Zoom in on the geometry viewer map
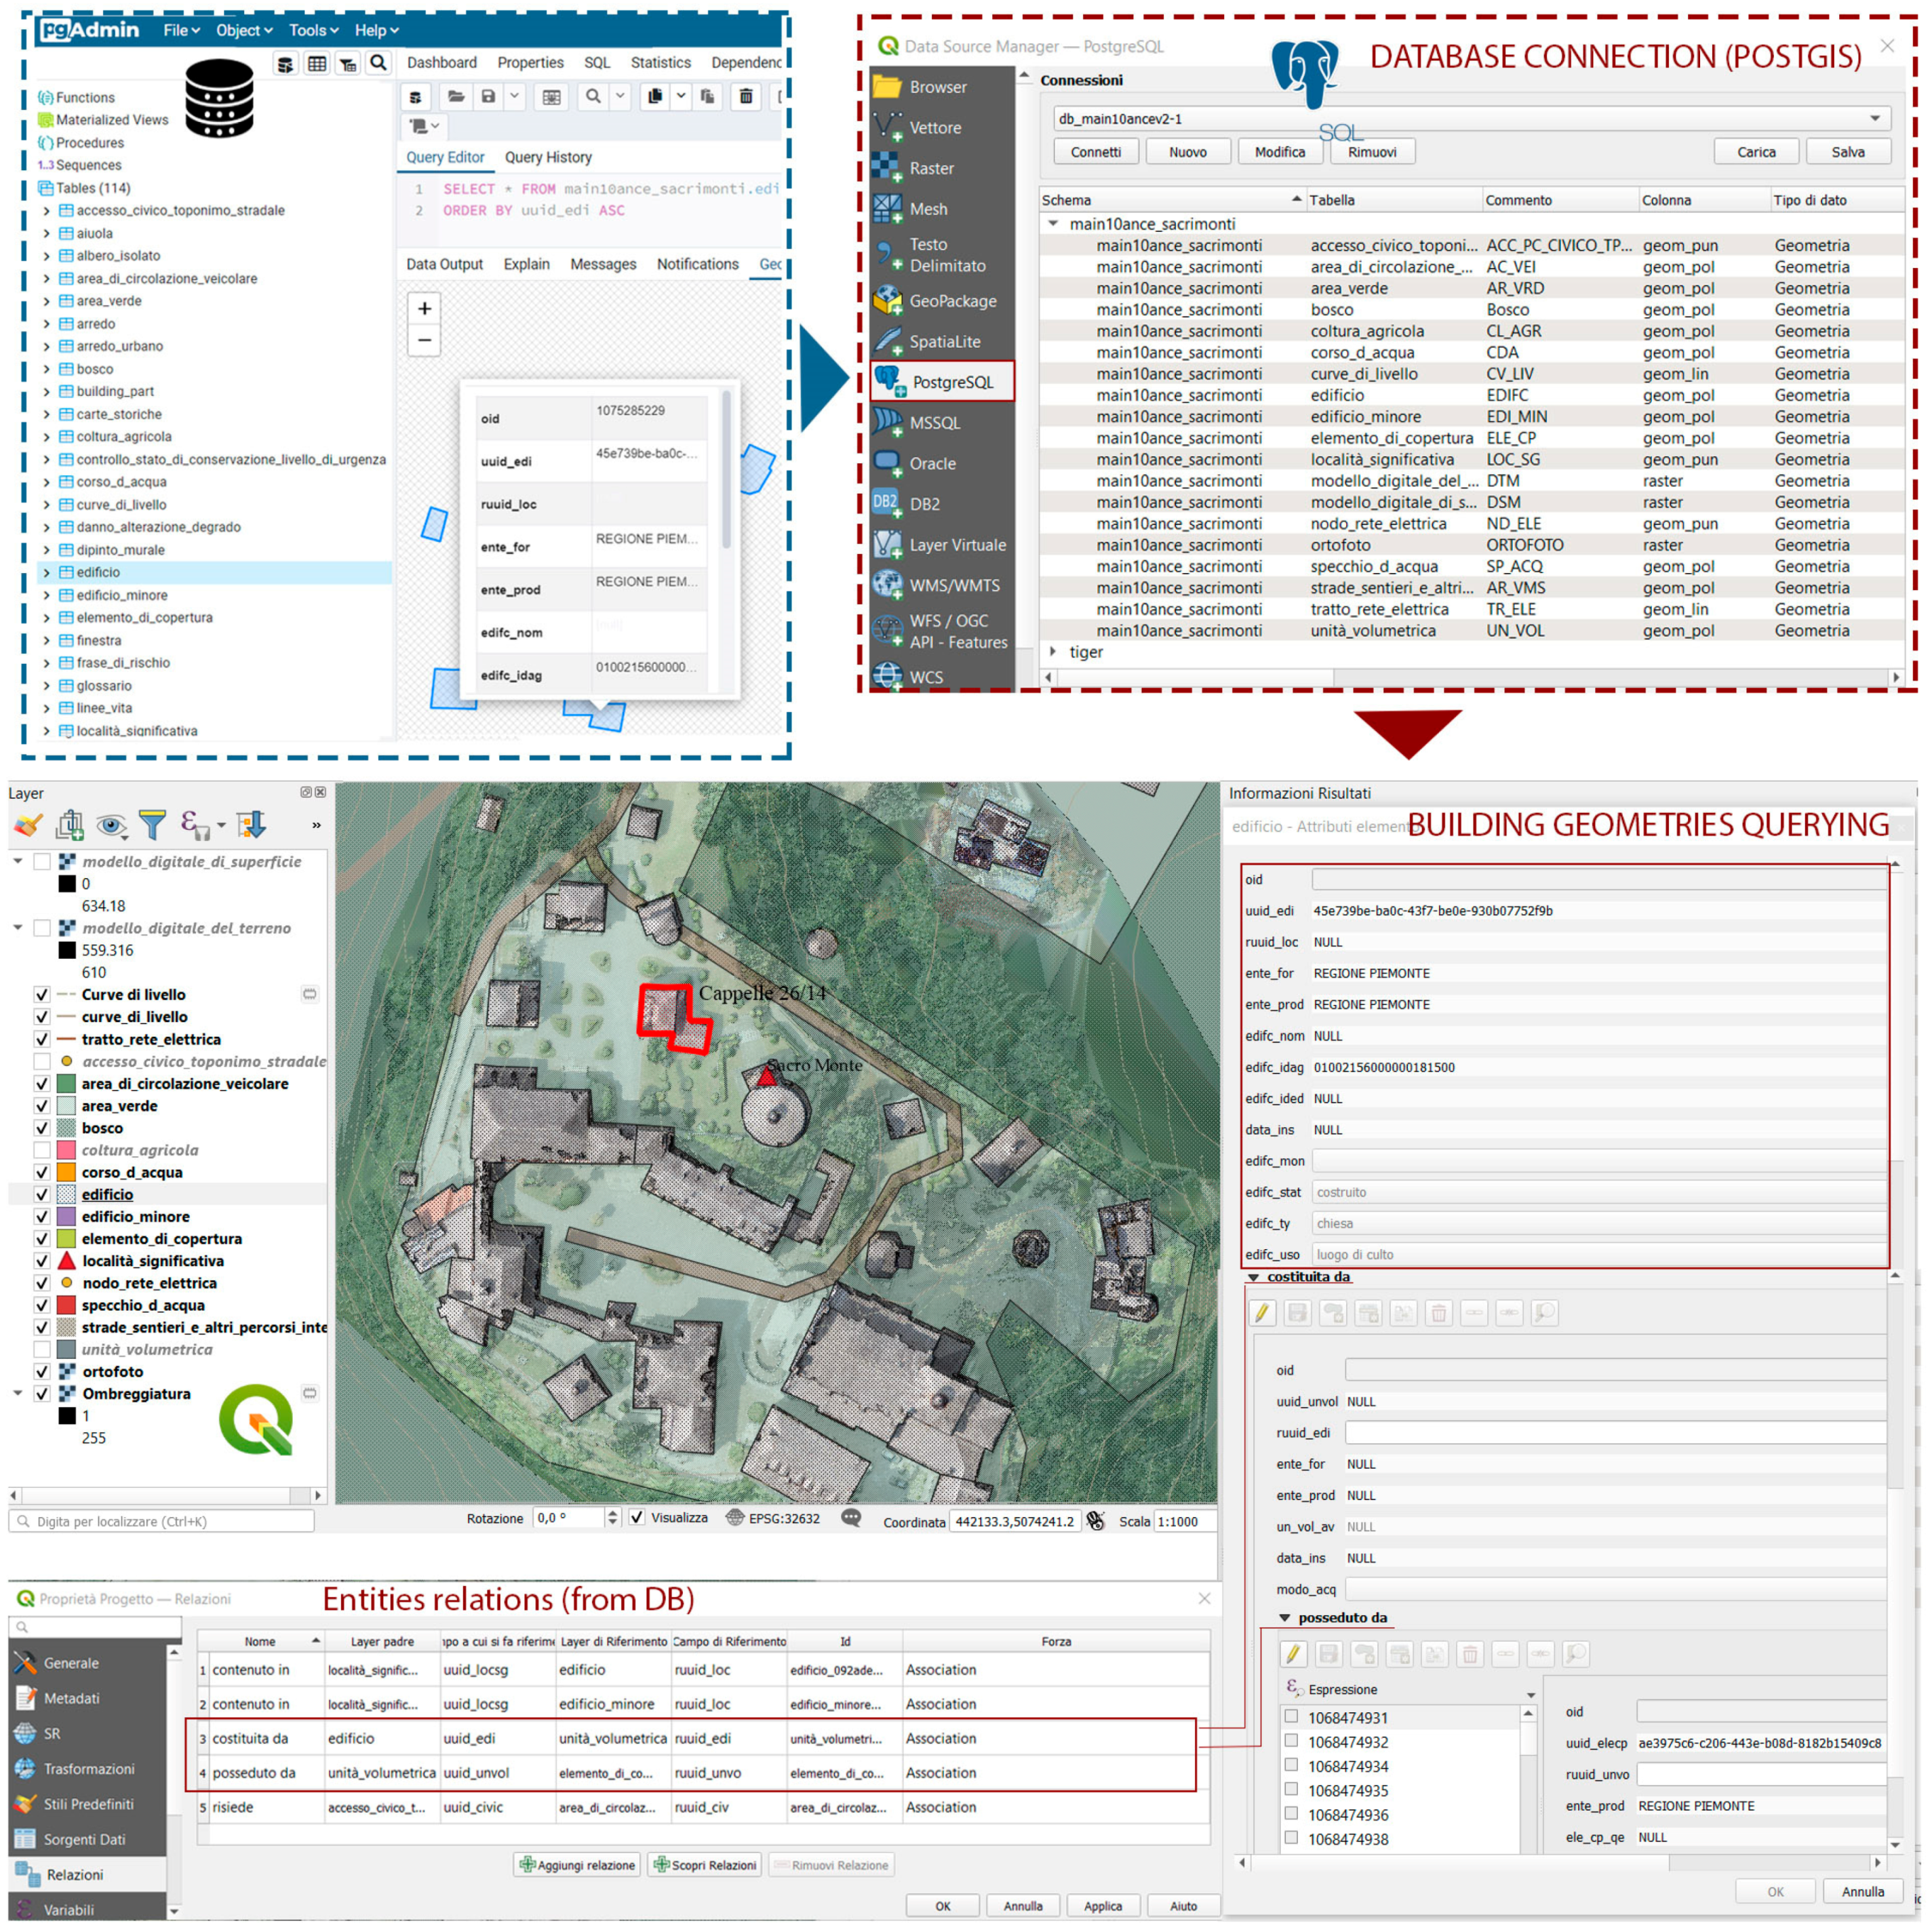This screenshot has height=1932, width=1932. click(424, 308)
